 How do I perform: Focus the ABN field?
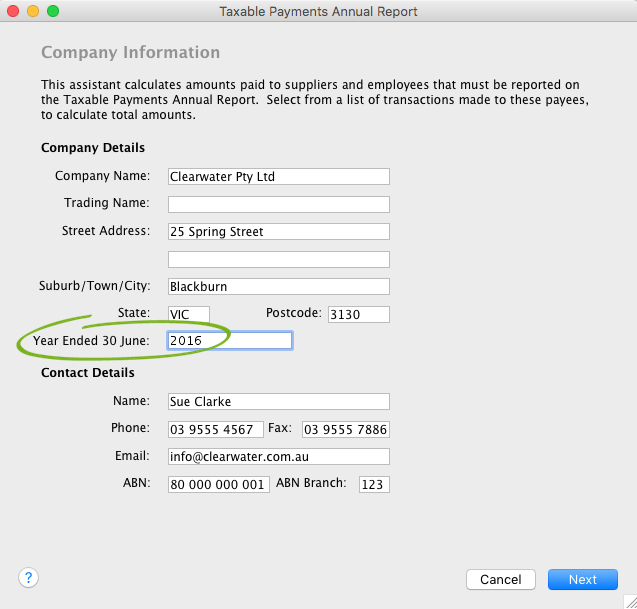[218, 485]
